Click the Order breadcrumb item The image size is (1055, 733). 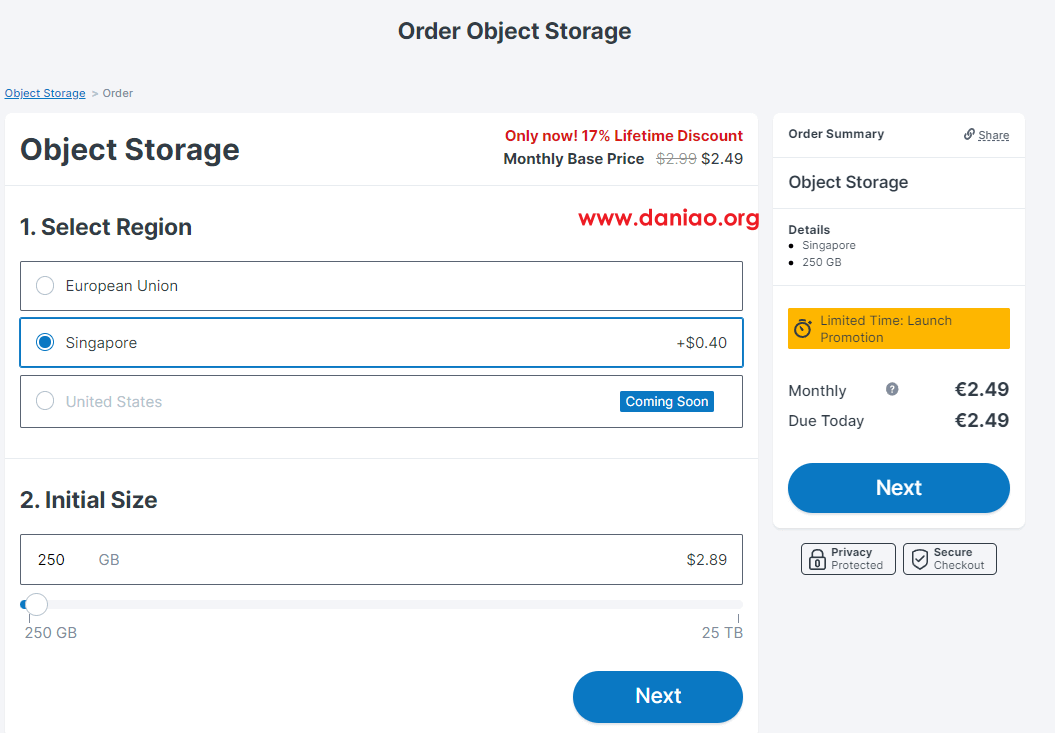tap(118, 93)
